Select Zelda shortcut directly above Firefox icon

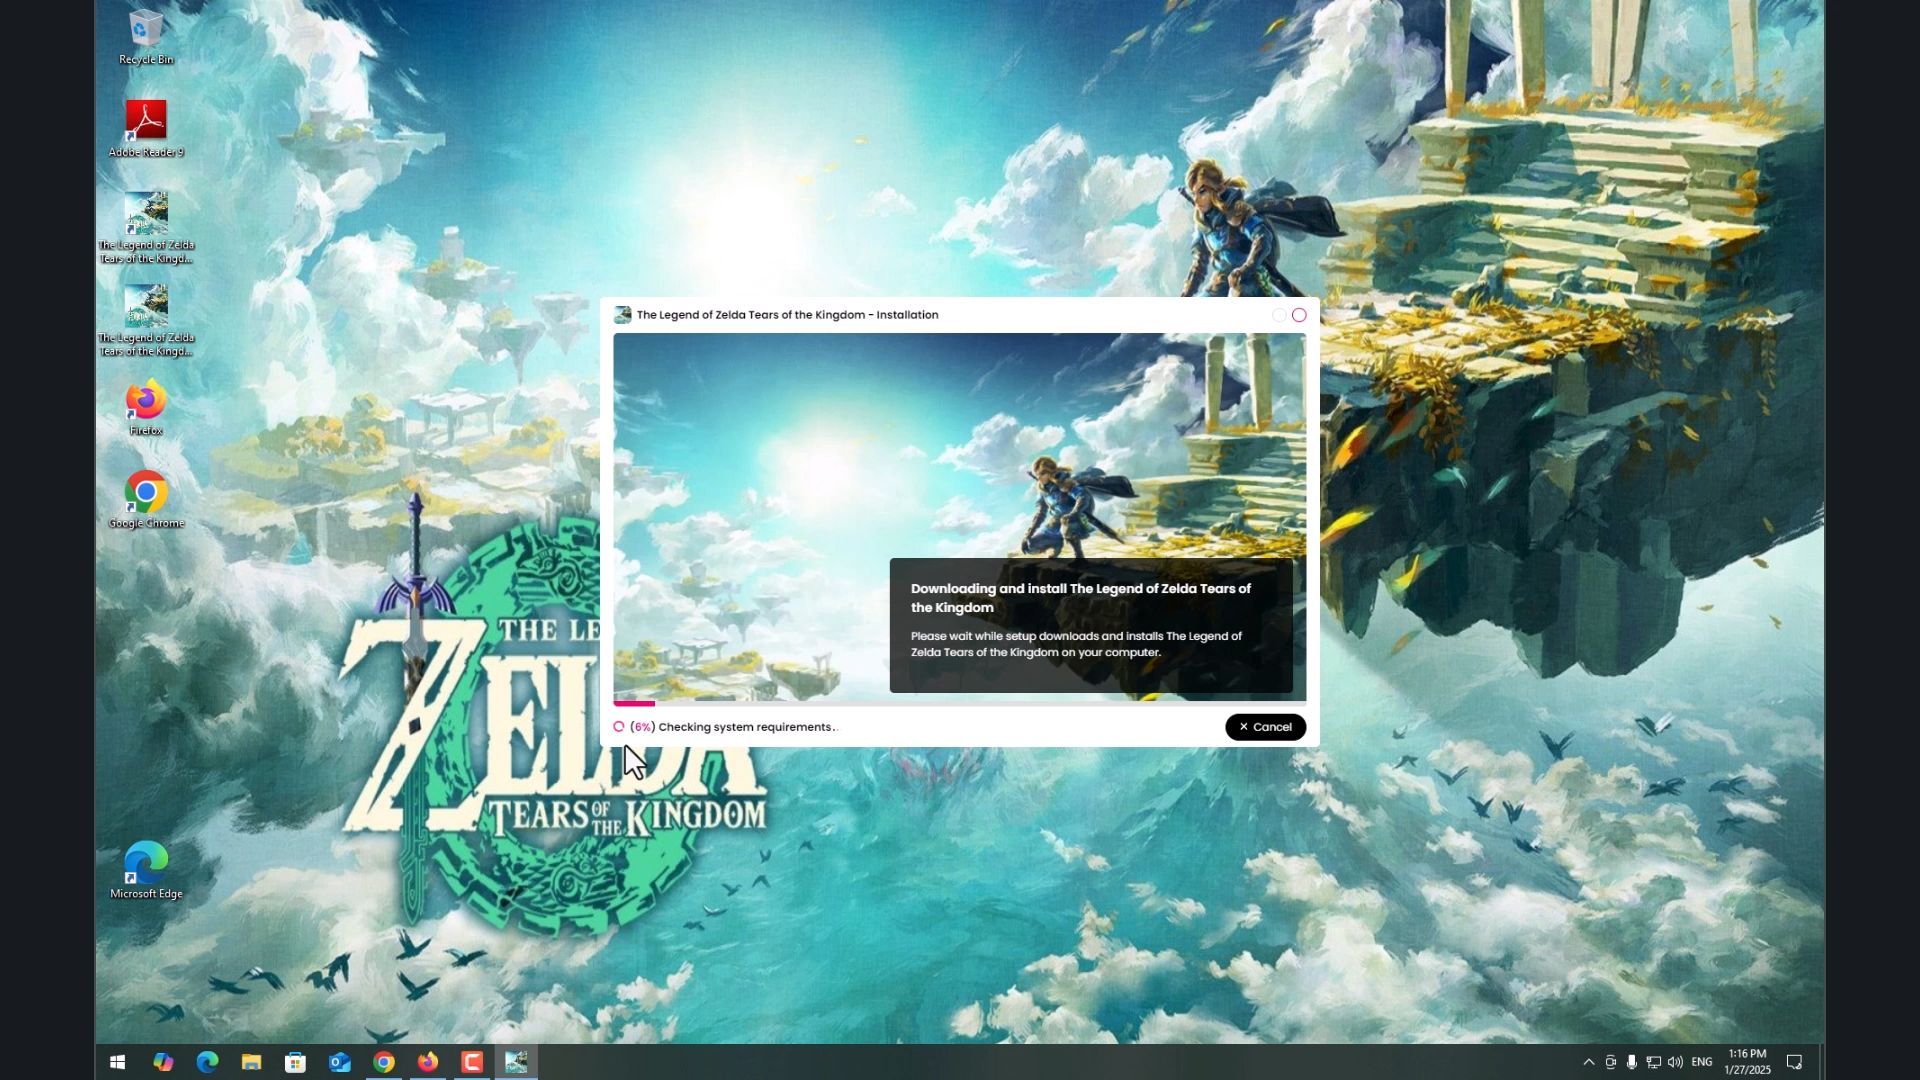pos(146,321)
